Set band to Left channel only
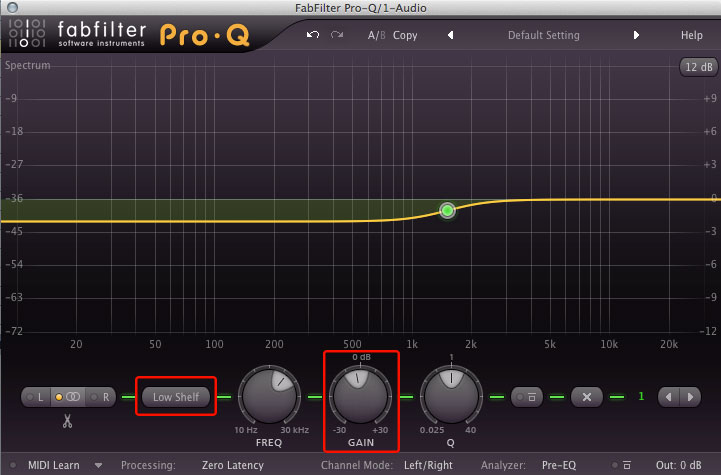The image size is (721, 475). (x=40, y=397)
